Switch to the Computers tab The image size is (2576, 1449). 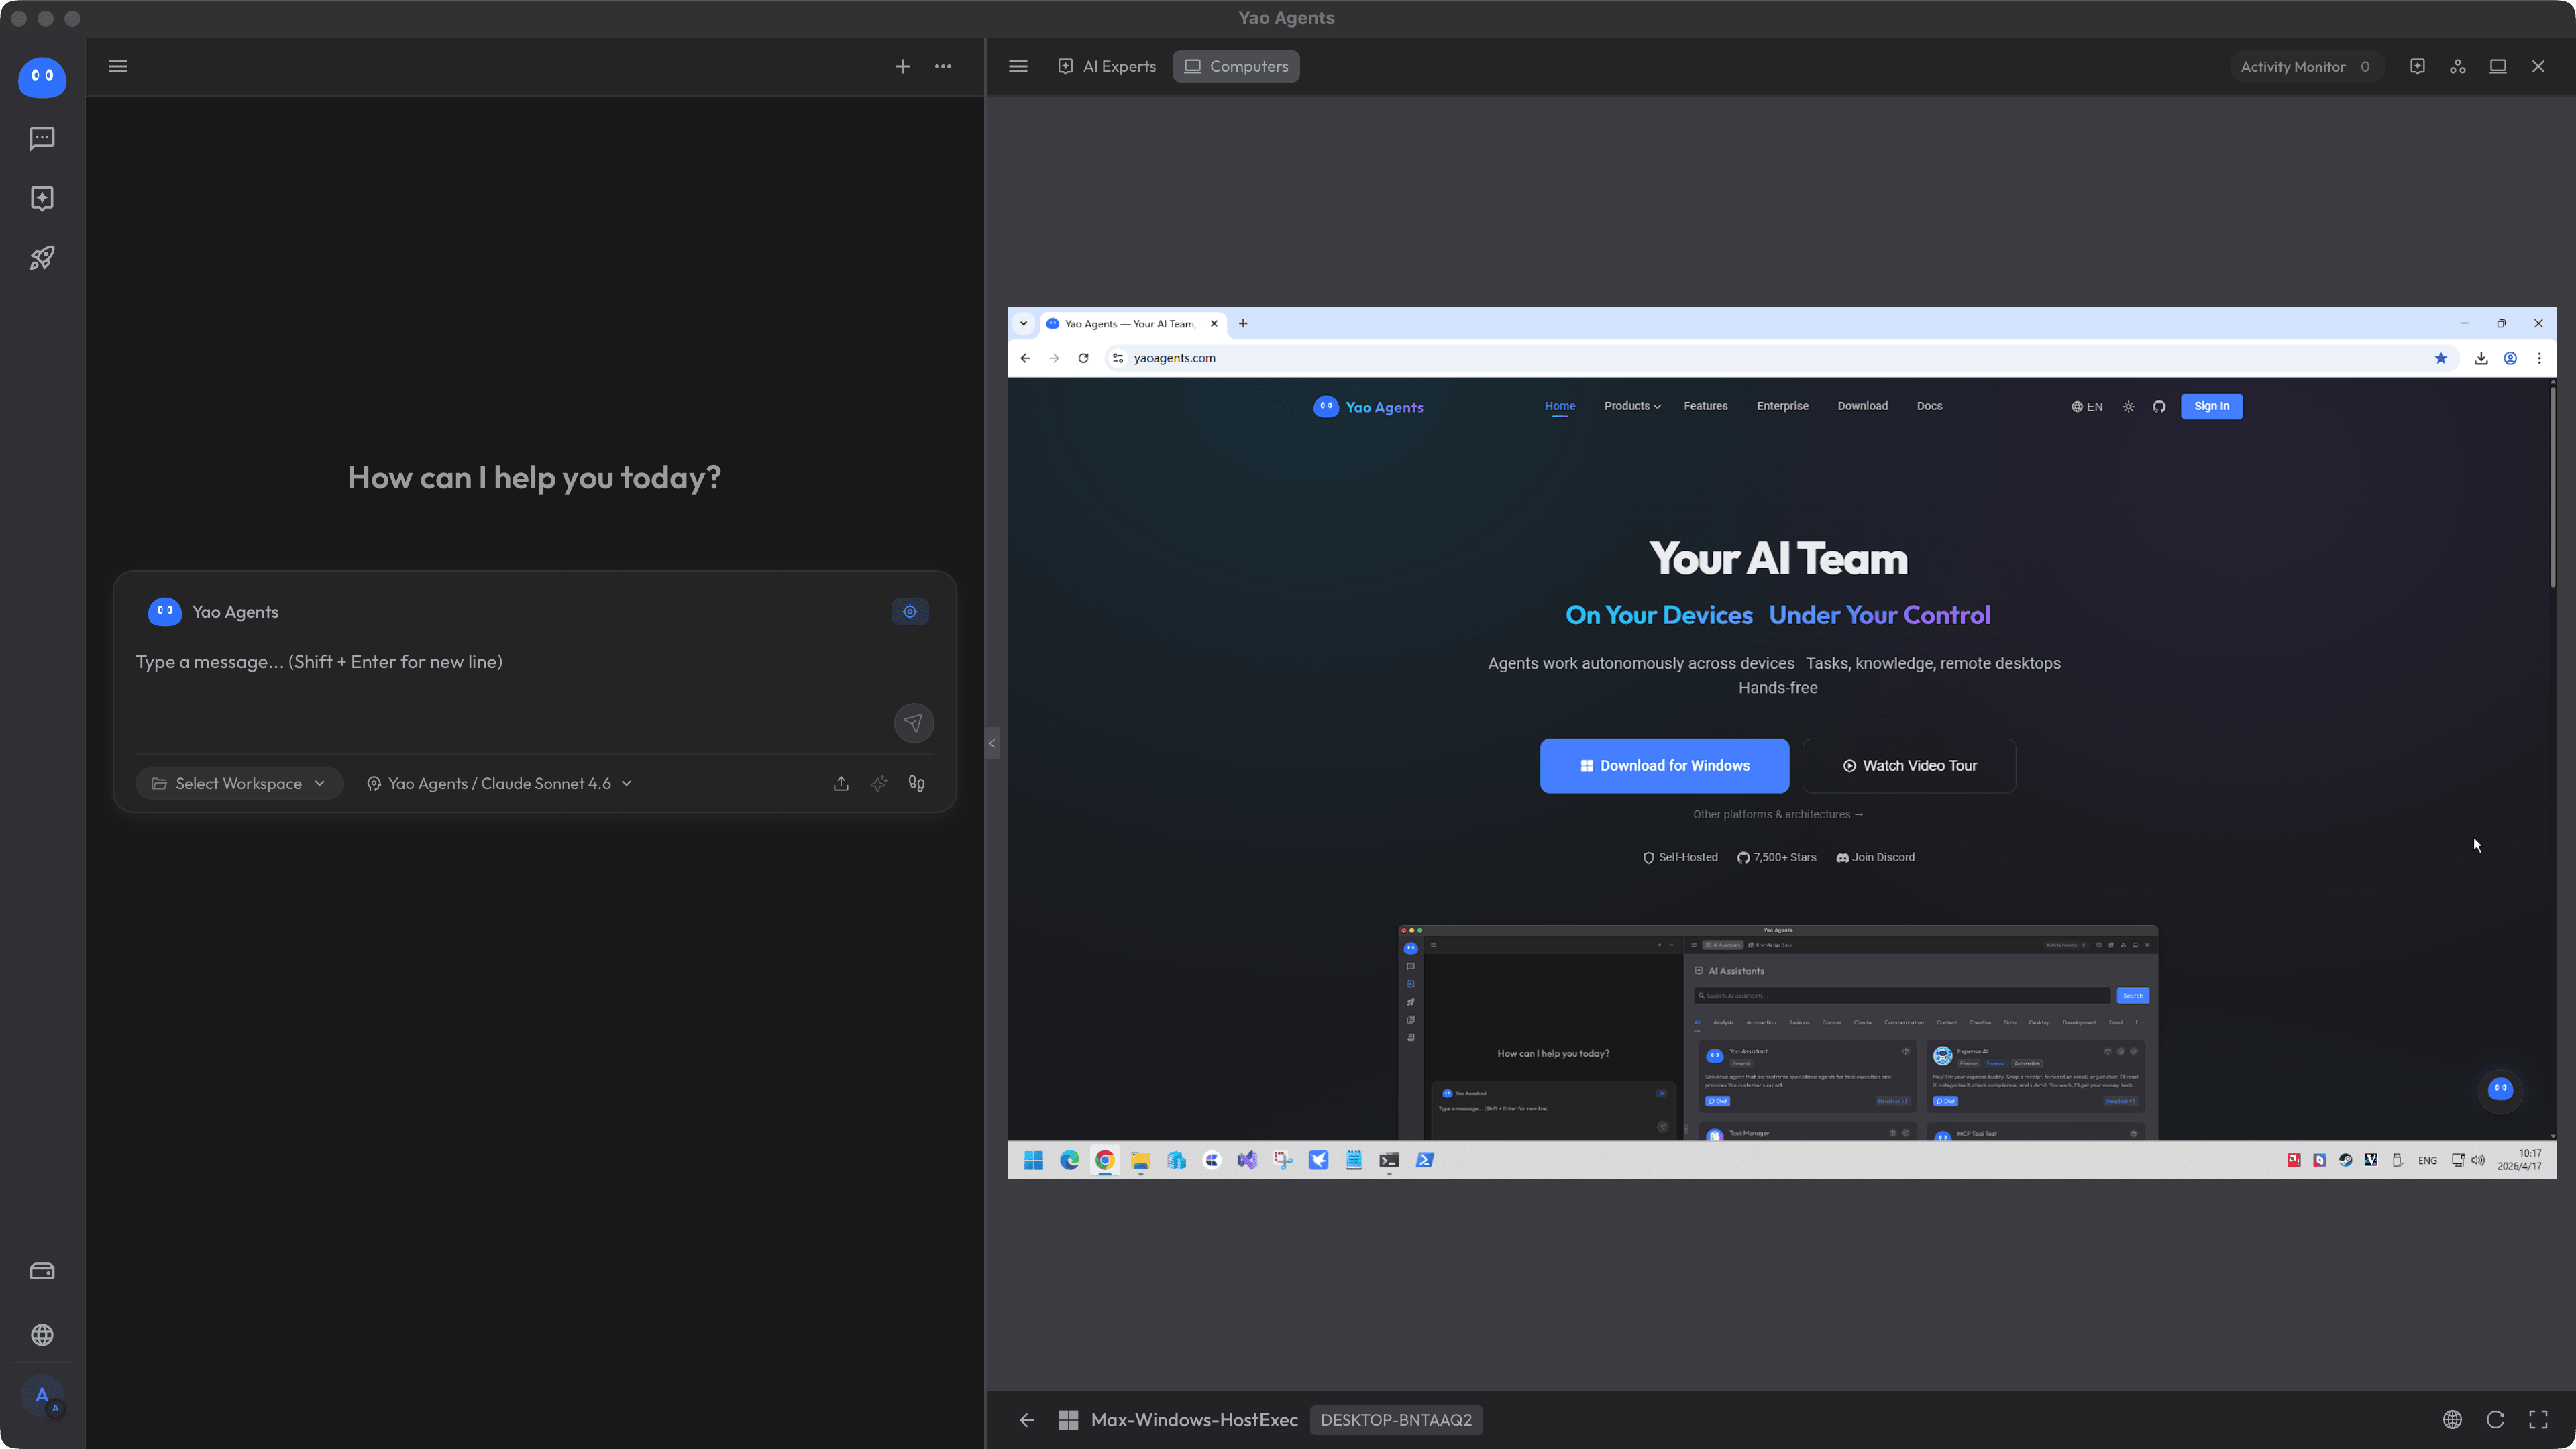[1236, 66]
